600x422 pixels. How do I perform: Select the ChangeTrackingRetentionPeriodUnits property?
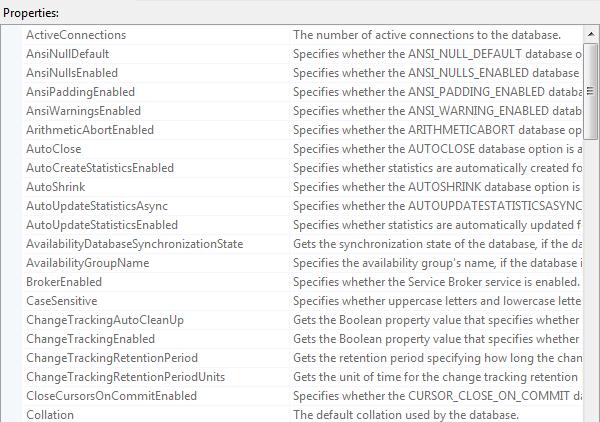126,377
